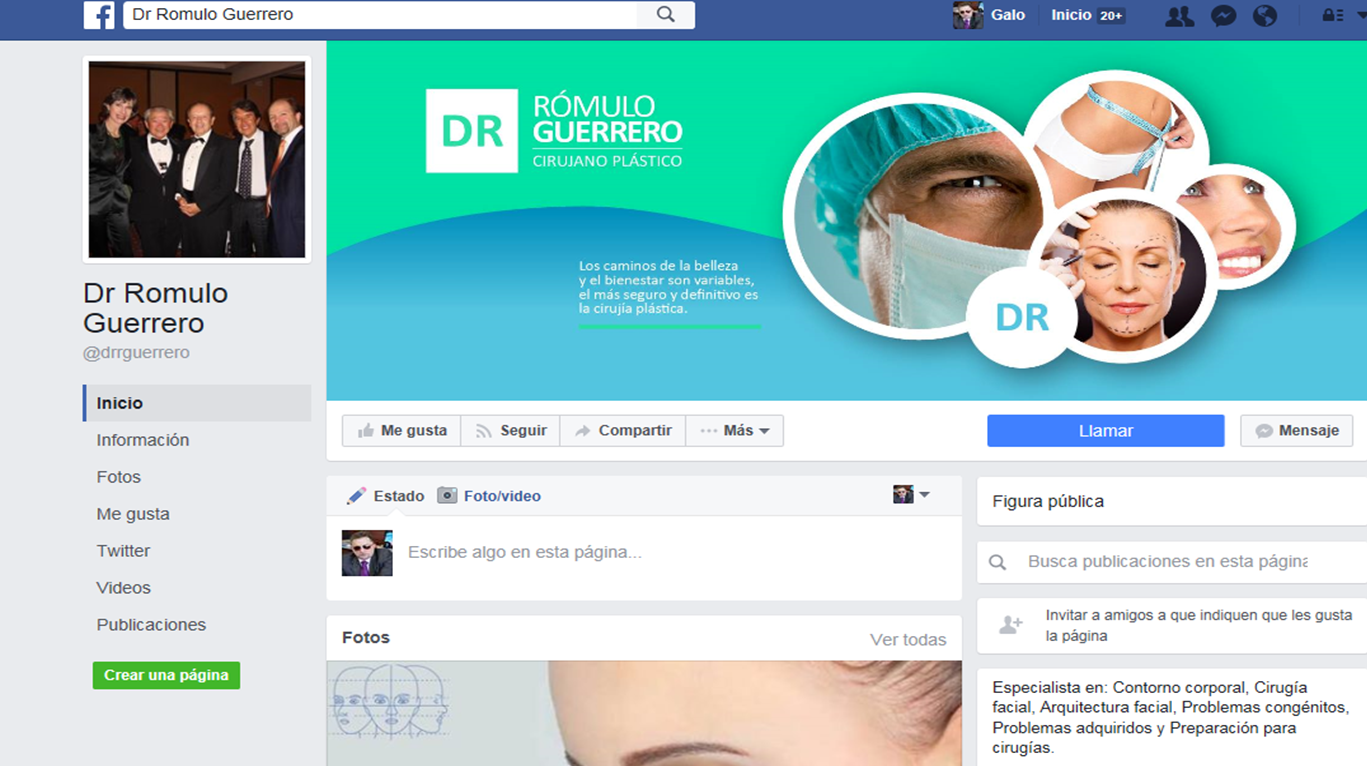Click the search magnifier button
The height and width of the screenshot is (766, 1367).
tap(665, 15)
